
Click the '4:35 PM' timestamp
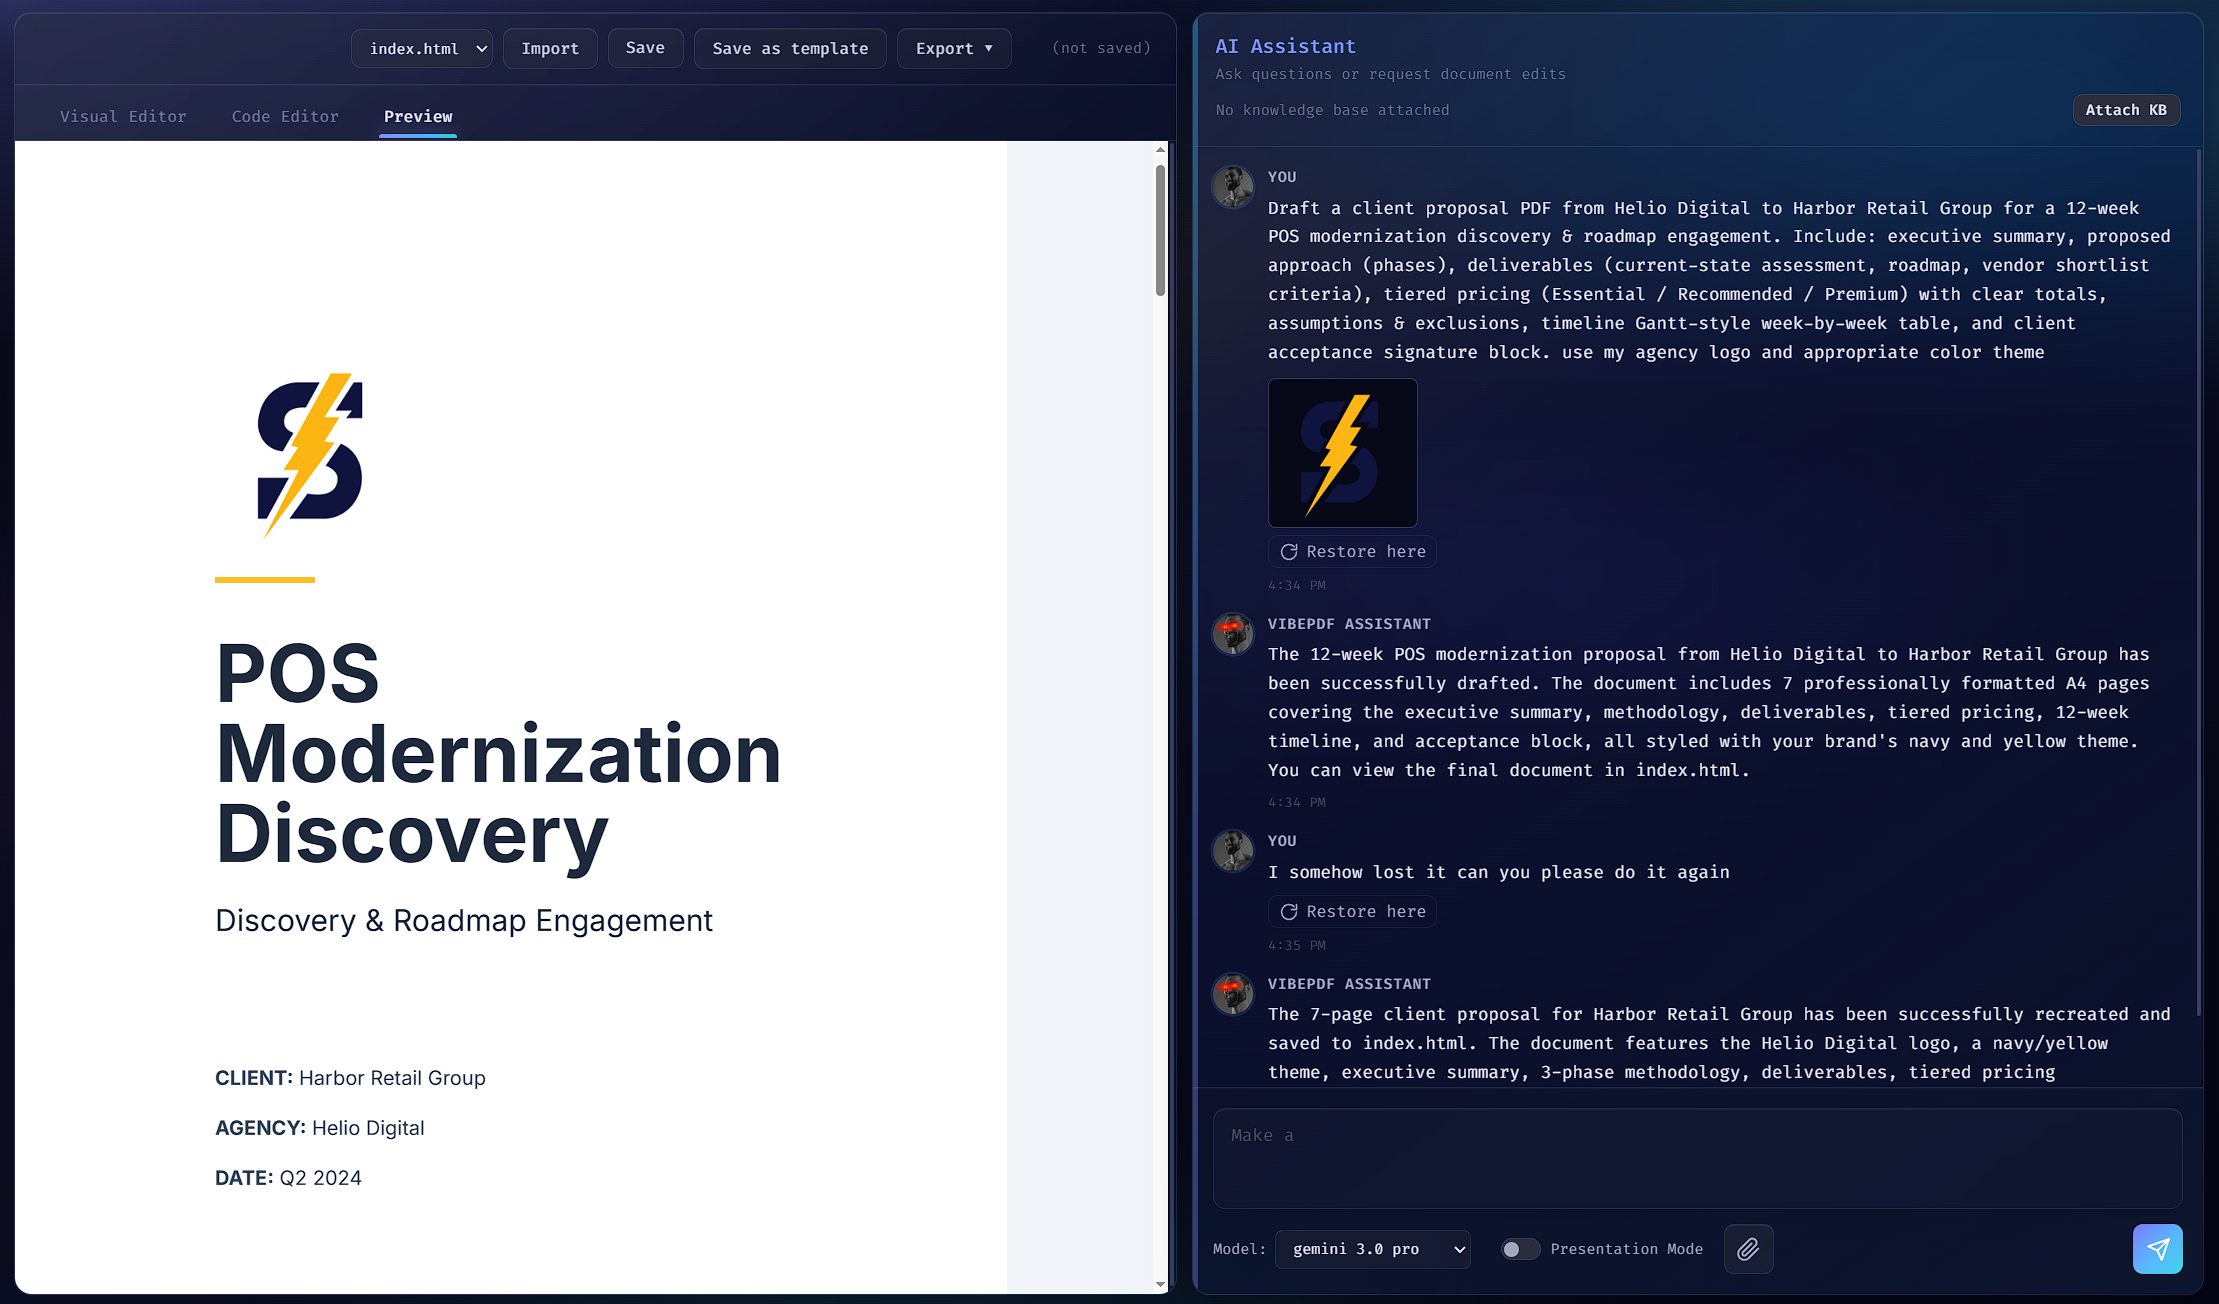[x=1297, y=945]
